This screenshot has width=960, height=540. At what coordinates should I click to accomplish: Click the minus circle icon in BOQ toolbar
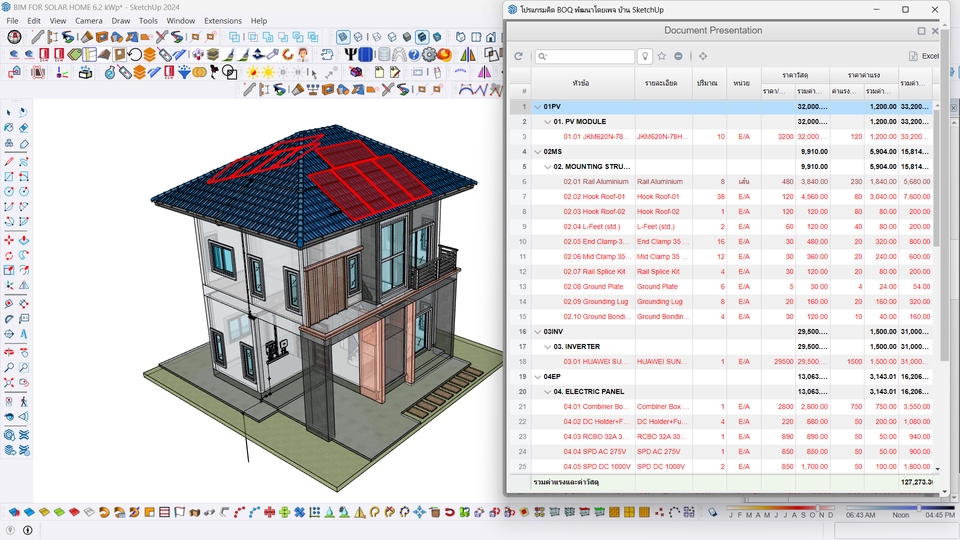coord(678,56)
